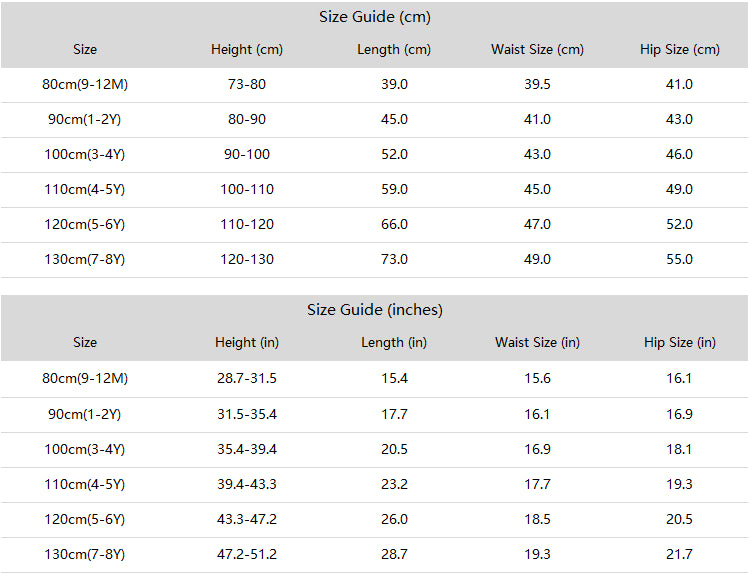Click the 39.4-43.3 height range
The image size is (751, 574).
[x=247, y=484]
